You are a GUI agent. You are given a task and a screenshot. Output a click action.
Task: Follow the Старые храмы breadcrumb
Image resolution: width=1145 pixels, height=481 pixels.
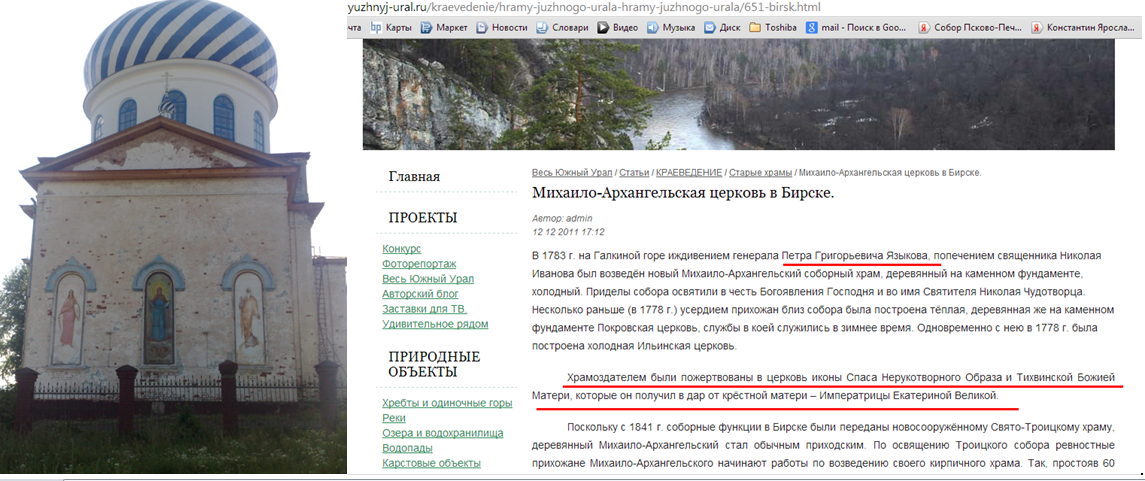coord(760,172)
